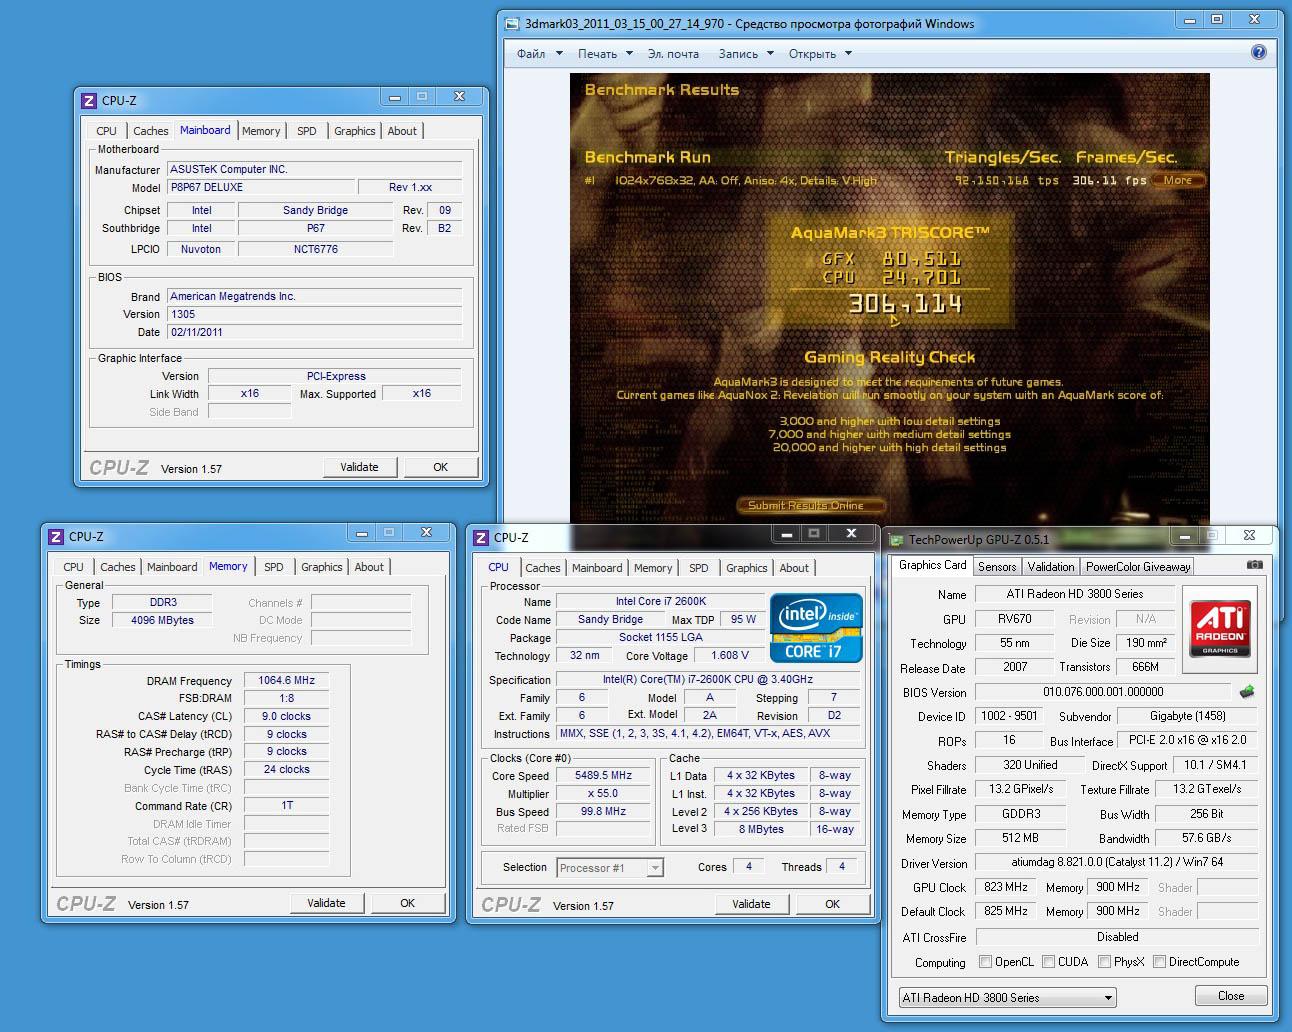The height and width of the screenshot is (1032, 1292).
Task: Click the GPU-Z BIOS Version field
Action: coord(1103,692)
